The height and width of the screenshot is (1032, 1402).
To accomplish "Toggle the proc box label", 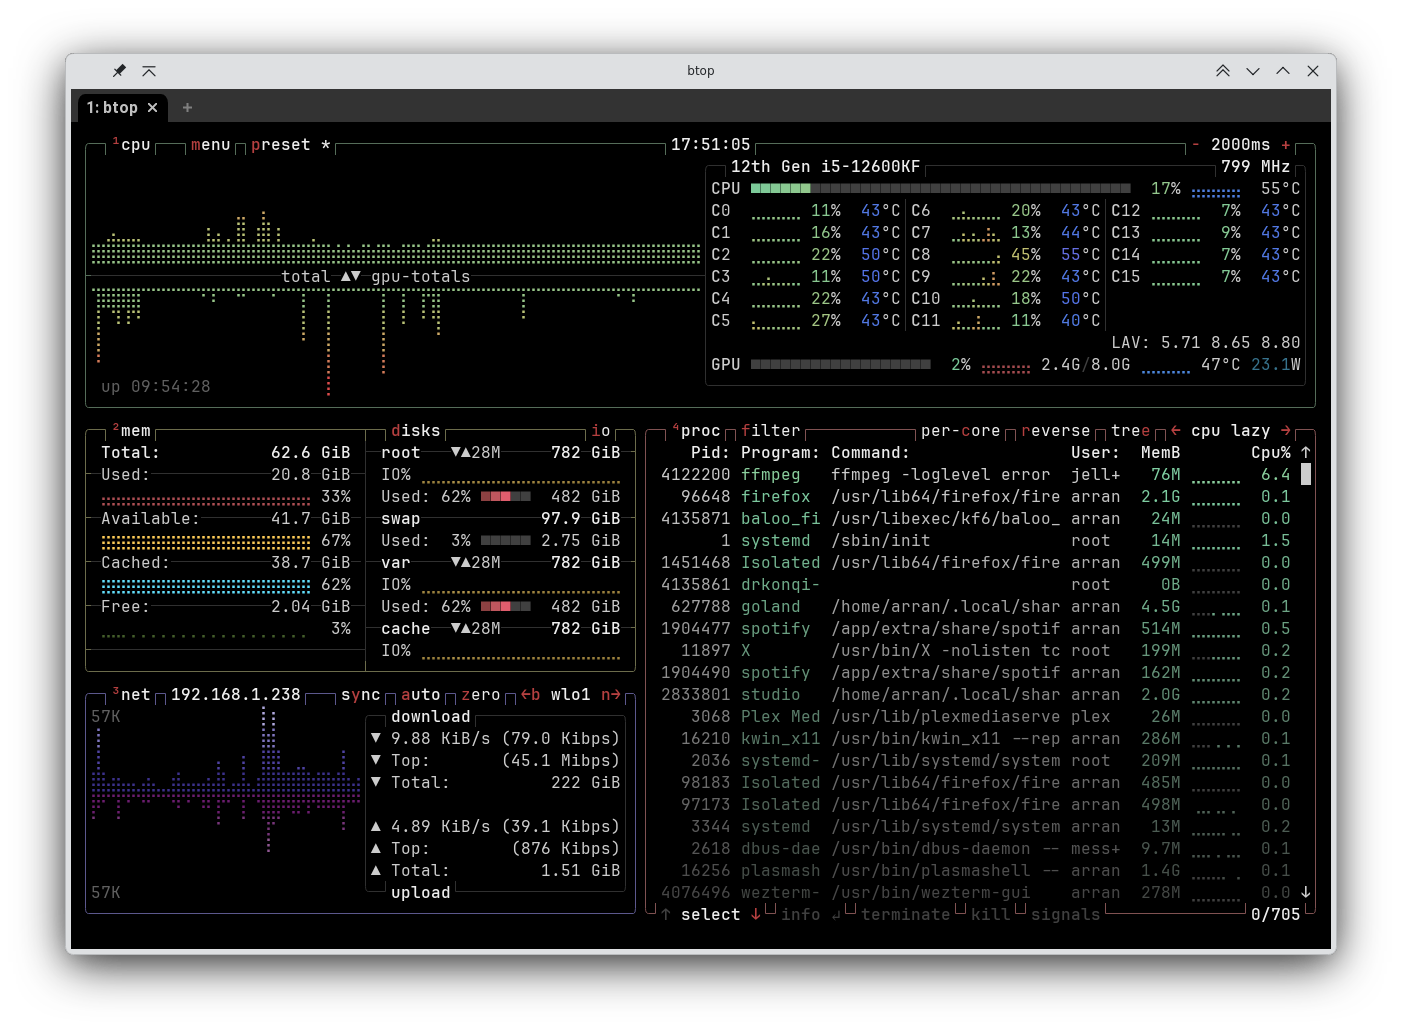I will pyautogui.click(x=696, y=431).
